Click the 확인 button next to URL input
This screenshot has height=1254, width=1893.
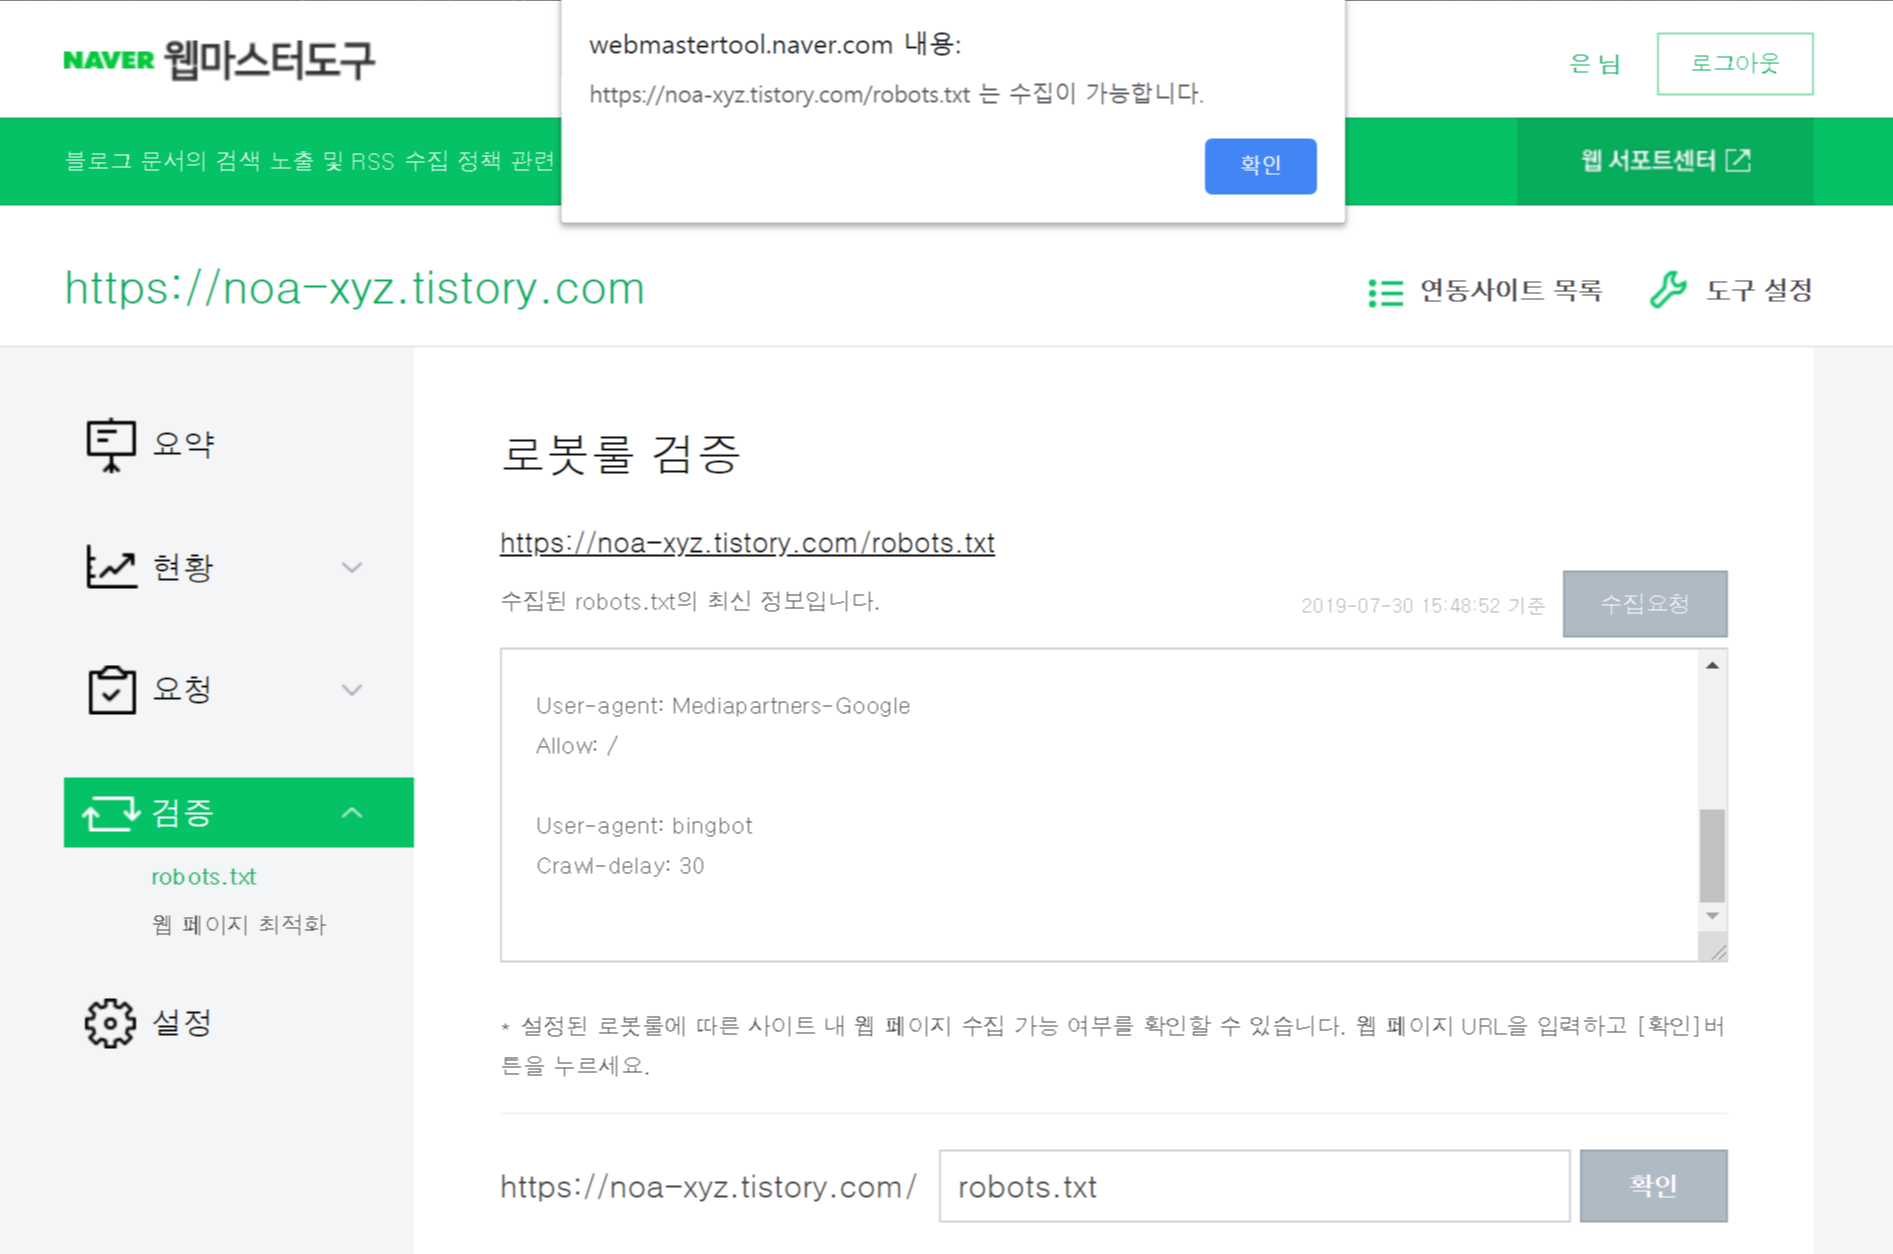[1653, 1186]
